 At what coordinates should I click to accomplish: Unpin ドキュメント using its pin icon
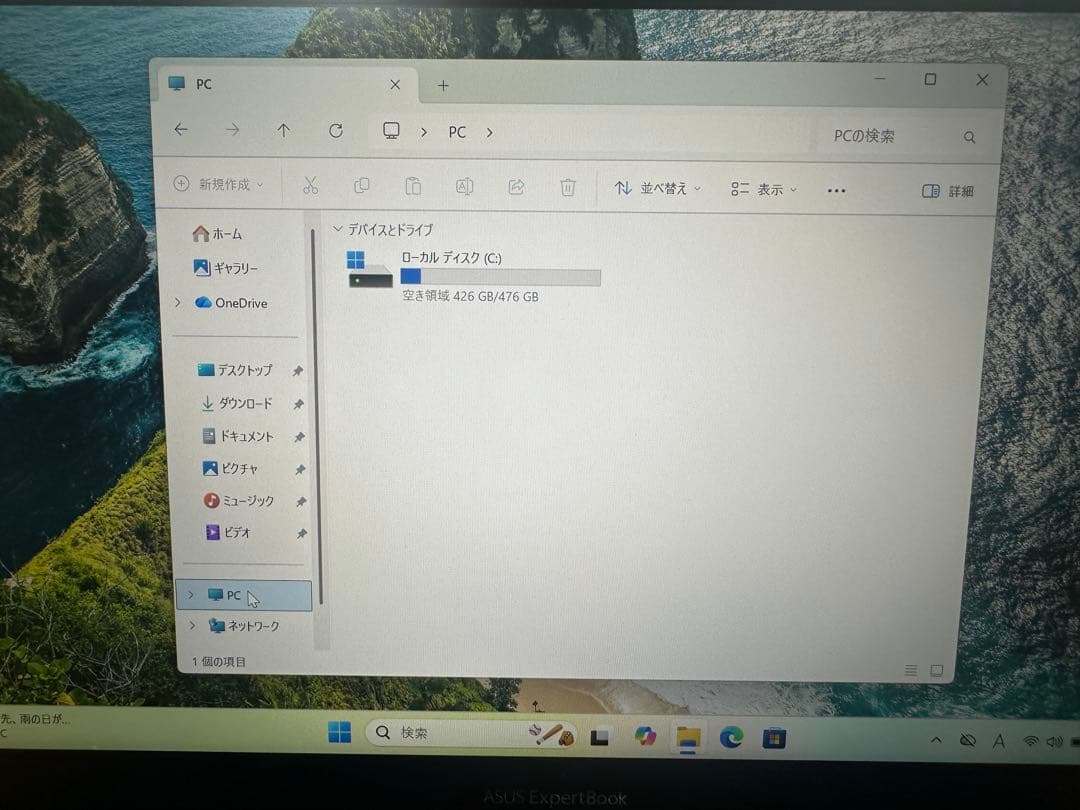pyautogui.click(x=299, y=437)
